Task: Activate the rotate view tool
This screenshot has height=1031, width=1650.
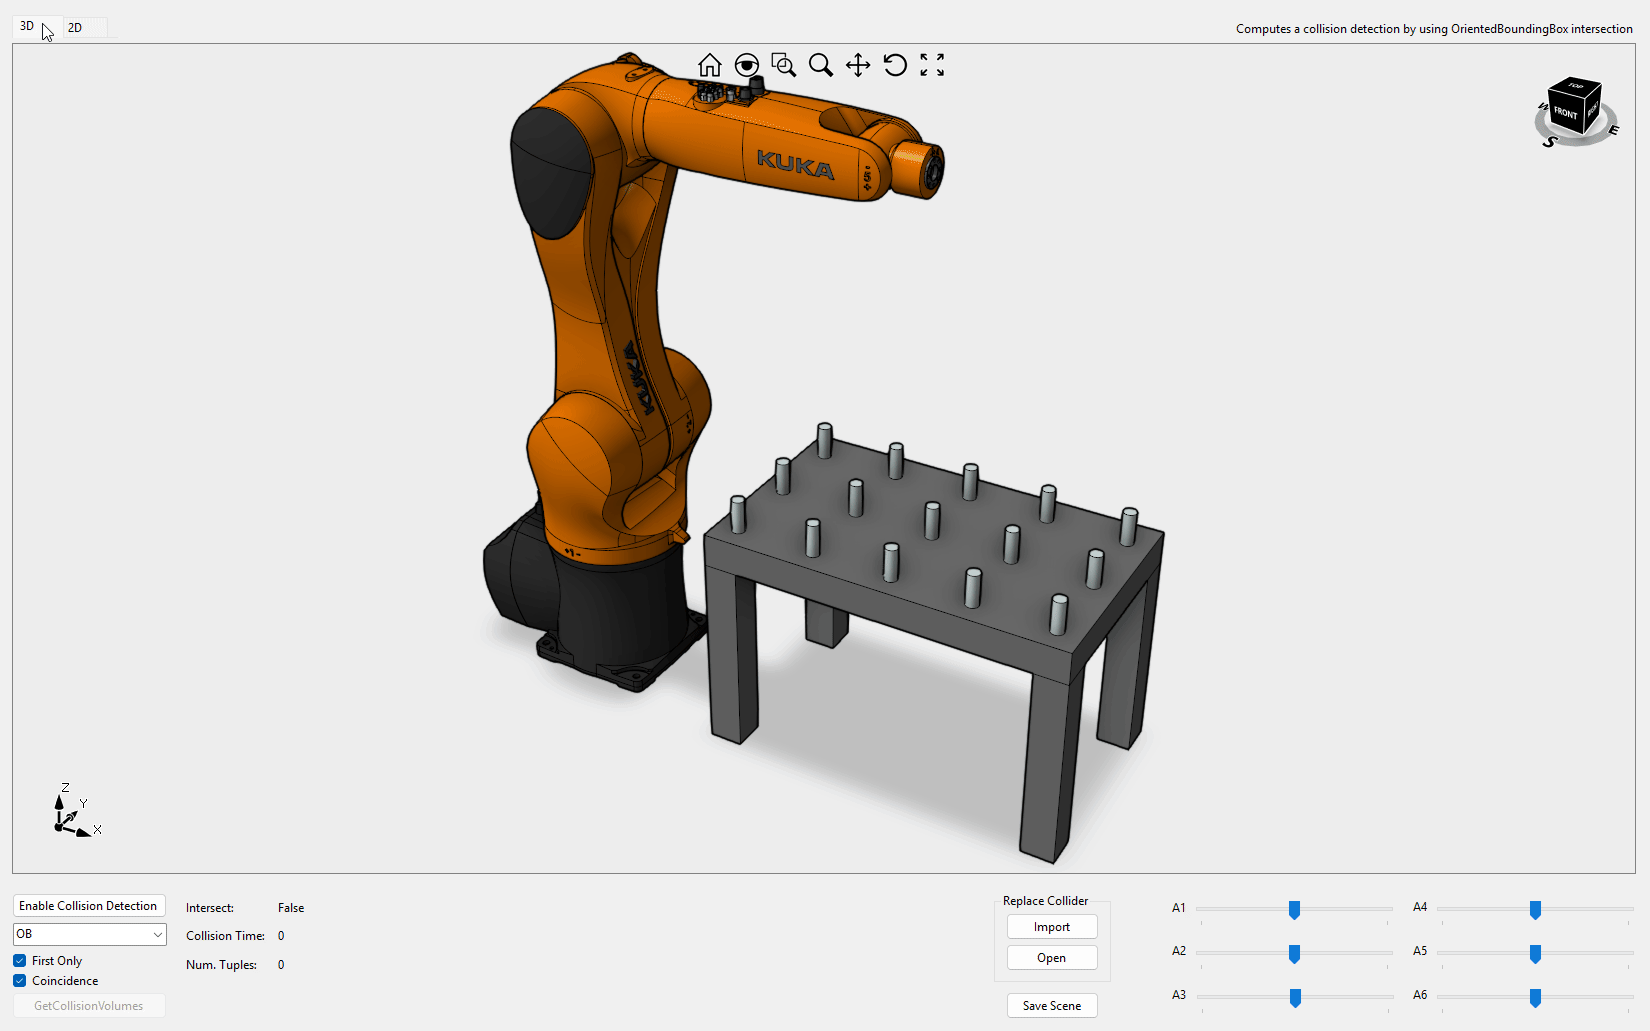Action: [894, 65]
